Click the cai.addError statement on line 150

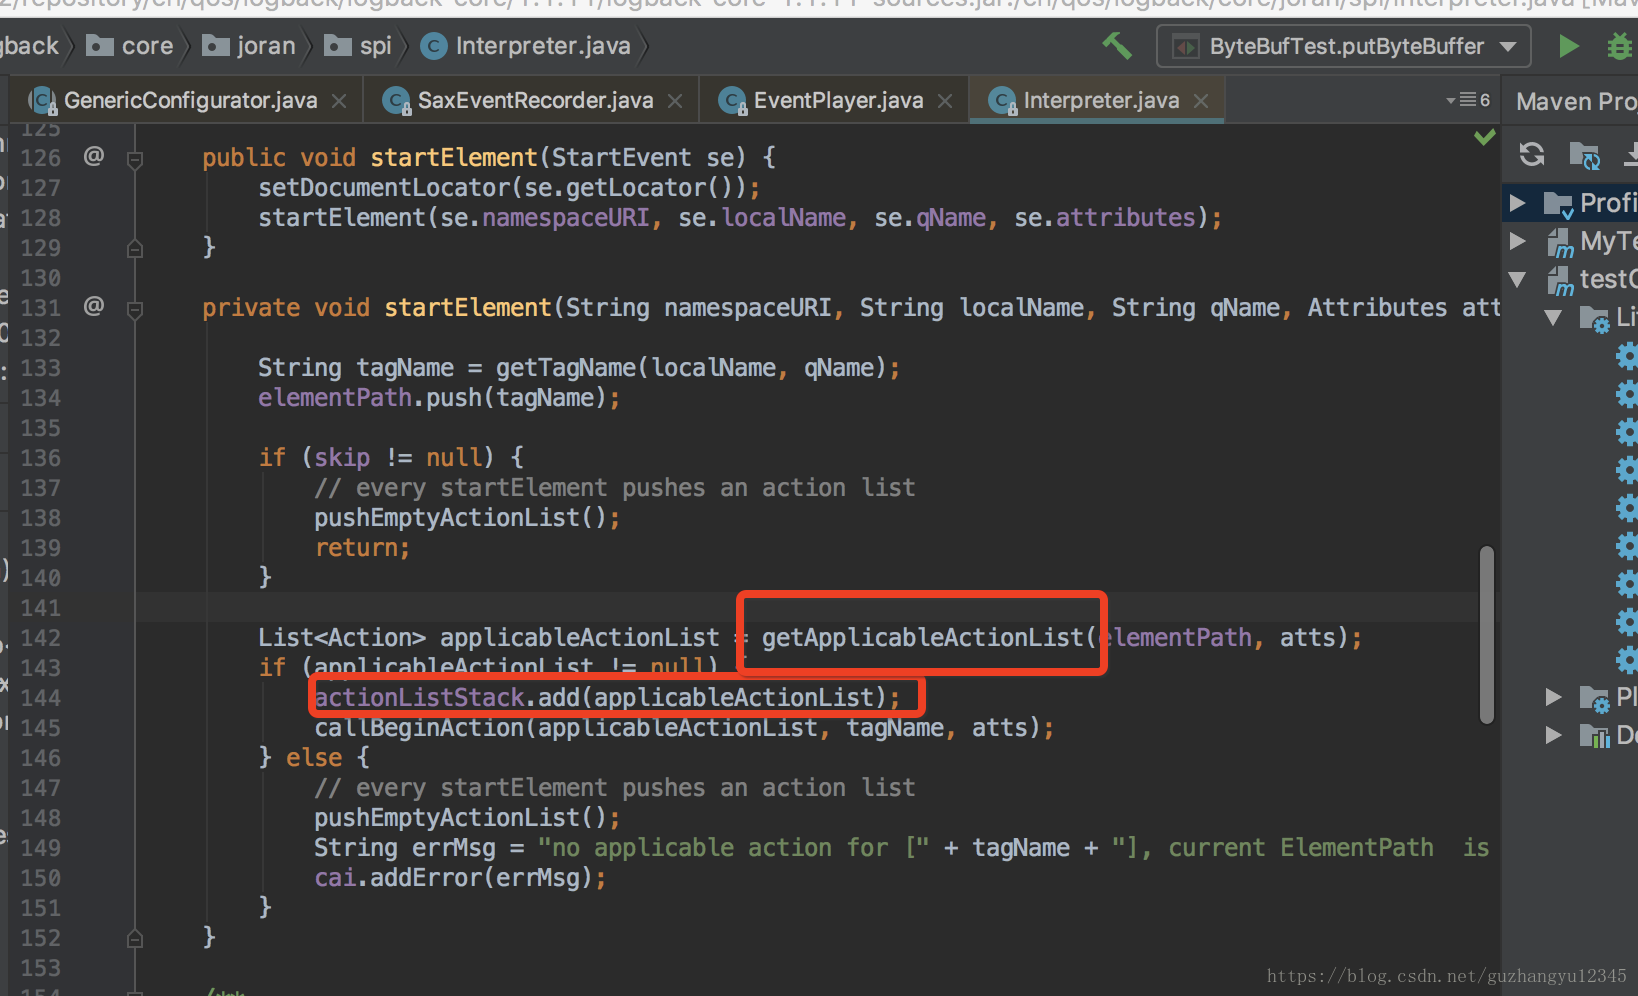pyautogui.click(x=460, y=877)
